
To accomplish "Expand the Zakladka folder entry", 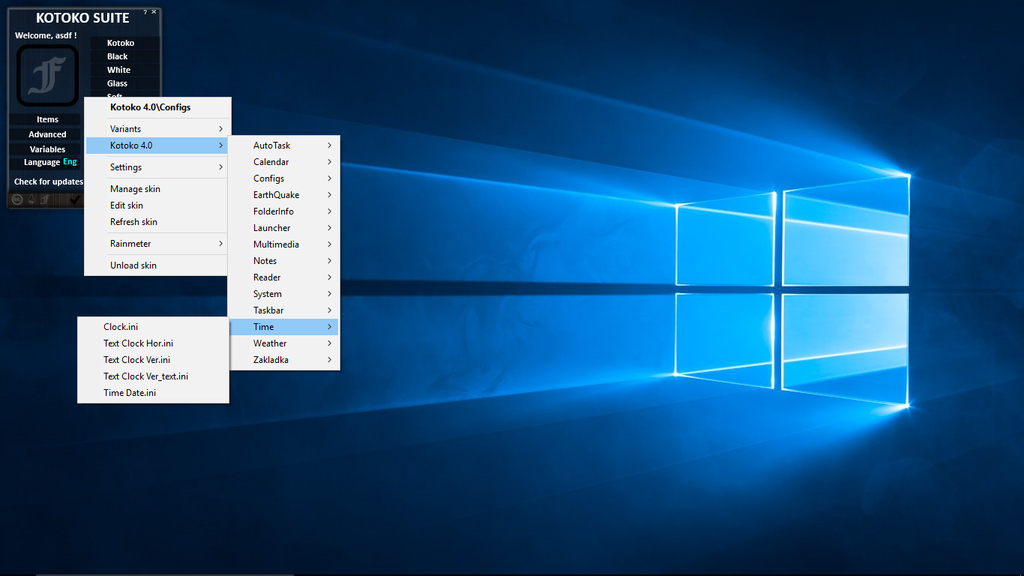I will click(x=284, y=360).
